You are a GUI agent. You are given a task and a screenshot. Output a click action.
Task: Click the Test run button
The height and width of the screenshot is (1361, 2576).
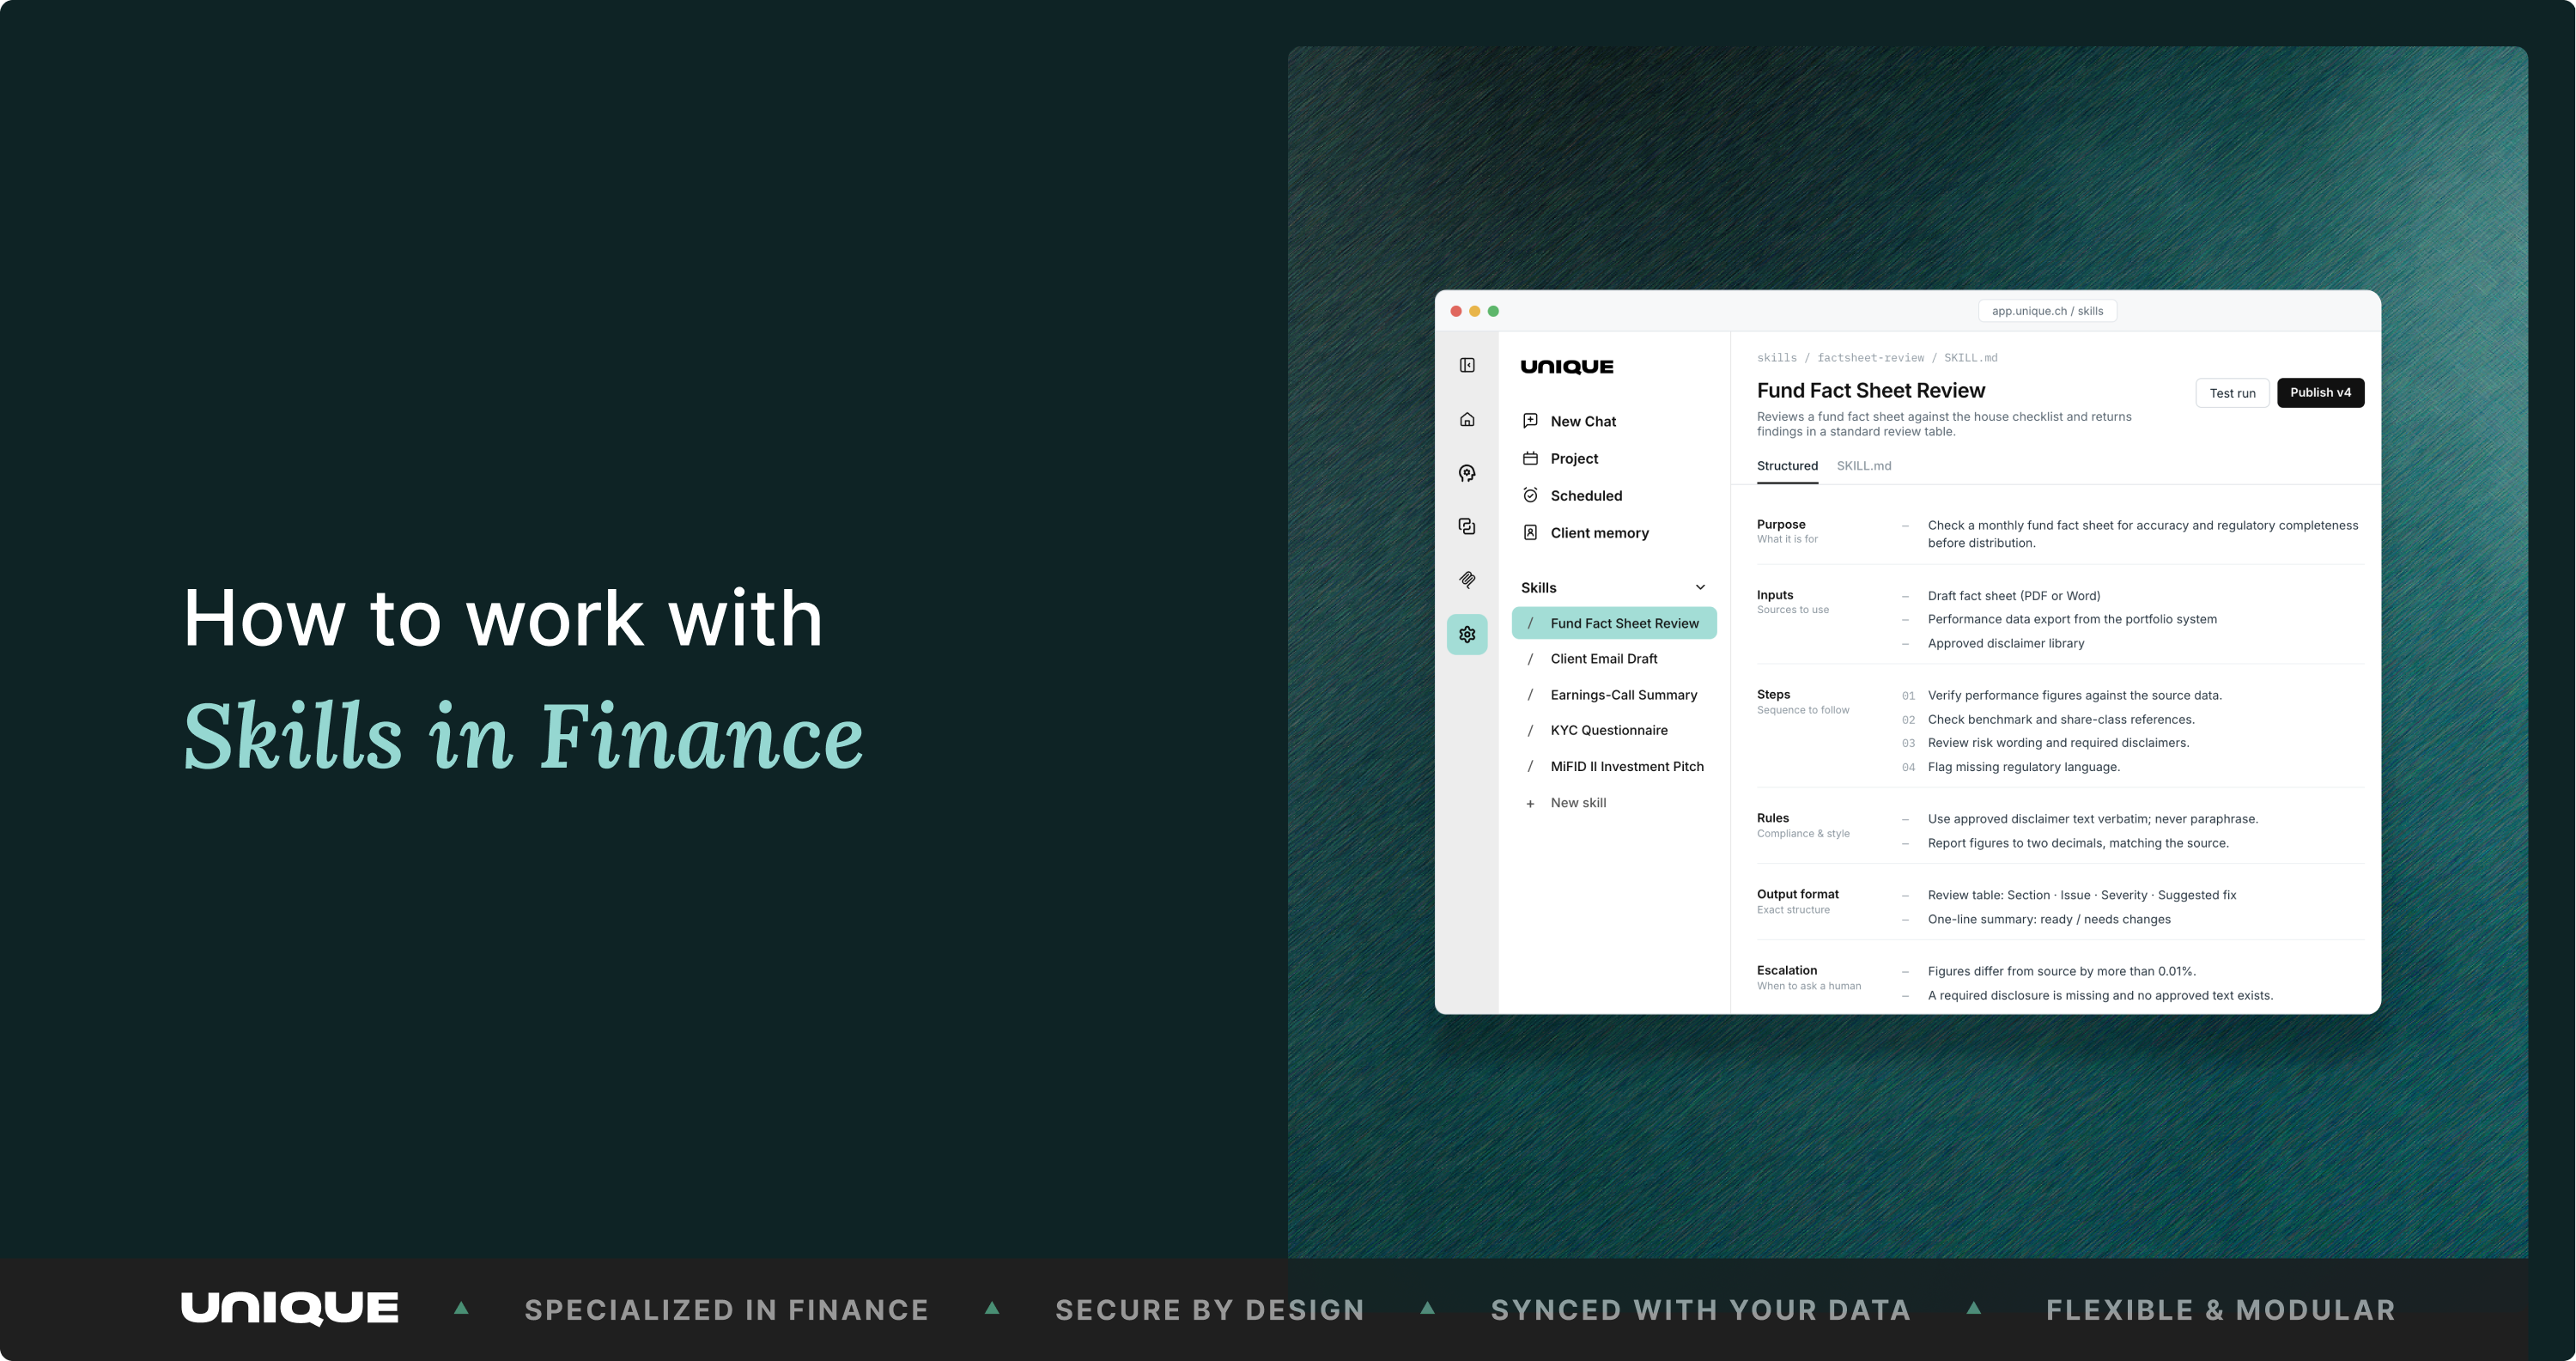click(2232, 393)
